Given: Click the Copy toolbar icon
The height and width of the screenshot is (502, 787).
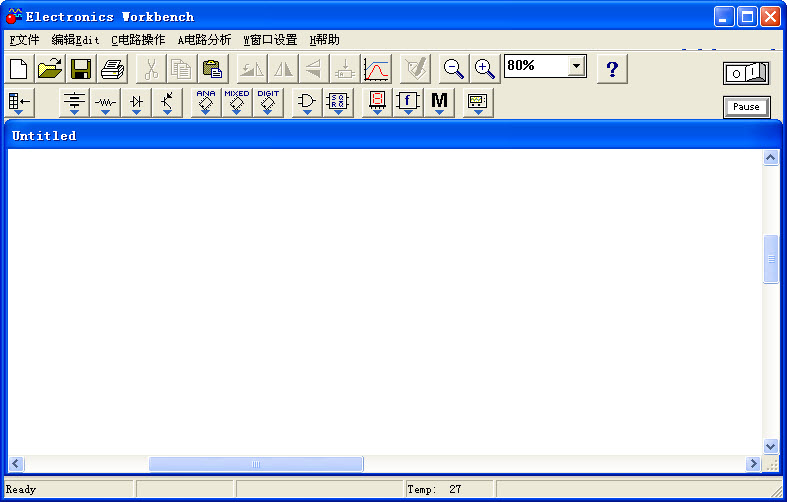Looking at the screenshot, I should pos(182,69).
